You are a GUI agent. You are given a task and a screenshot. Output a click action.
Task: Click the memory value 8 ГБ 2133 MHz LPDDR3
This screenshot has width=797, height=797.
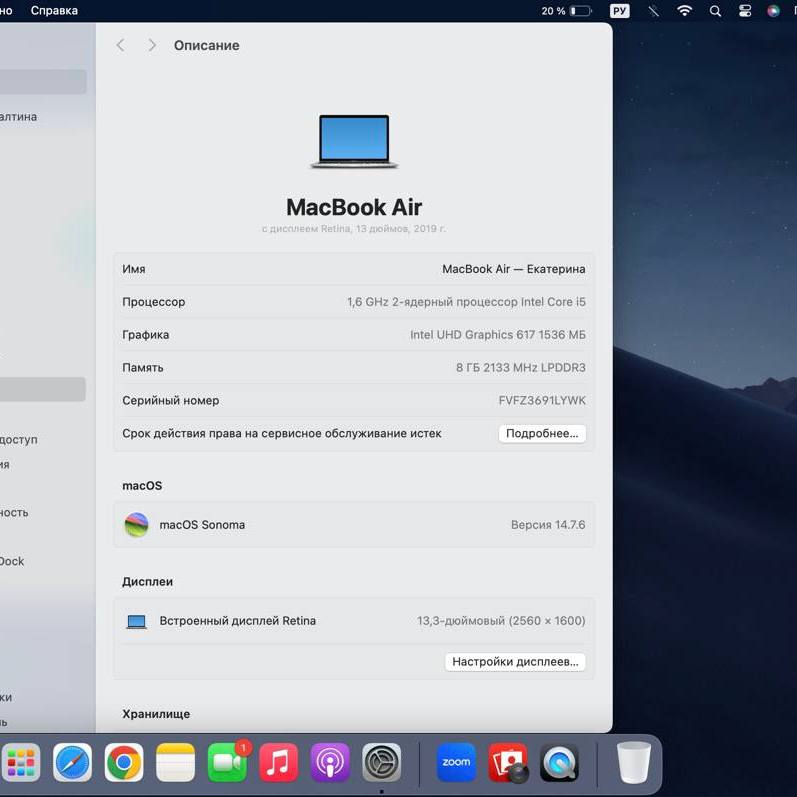pyautogui.click(x=520, y=367)
